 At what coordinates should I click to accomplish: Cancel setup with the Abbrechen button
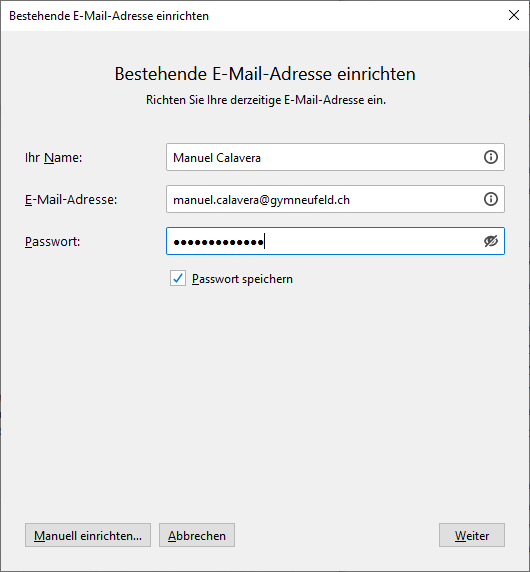tap(197, 535)
